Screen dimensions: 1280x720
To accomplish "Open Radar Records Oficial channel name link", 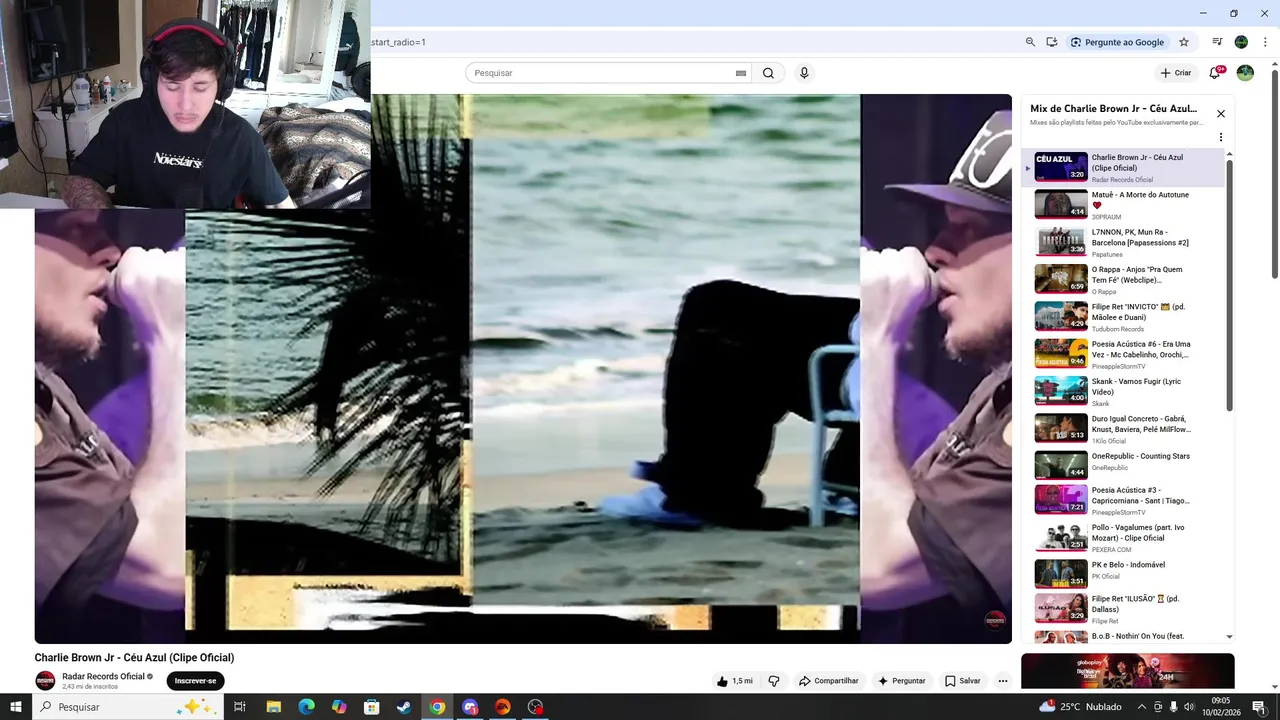I will pyautogui.click(x=104, y=677).
